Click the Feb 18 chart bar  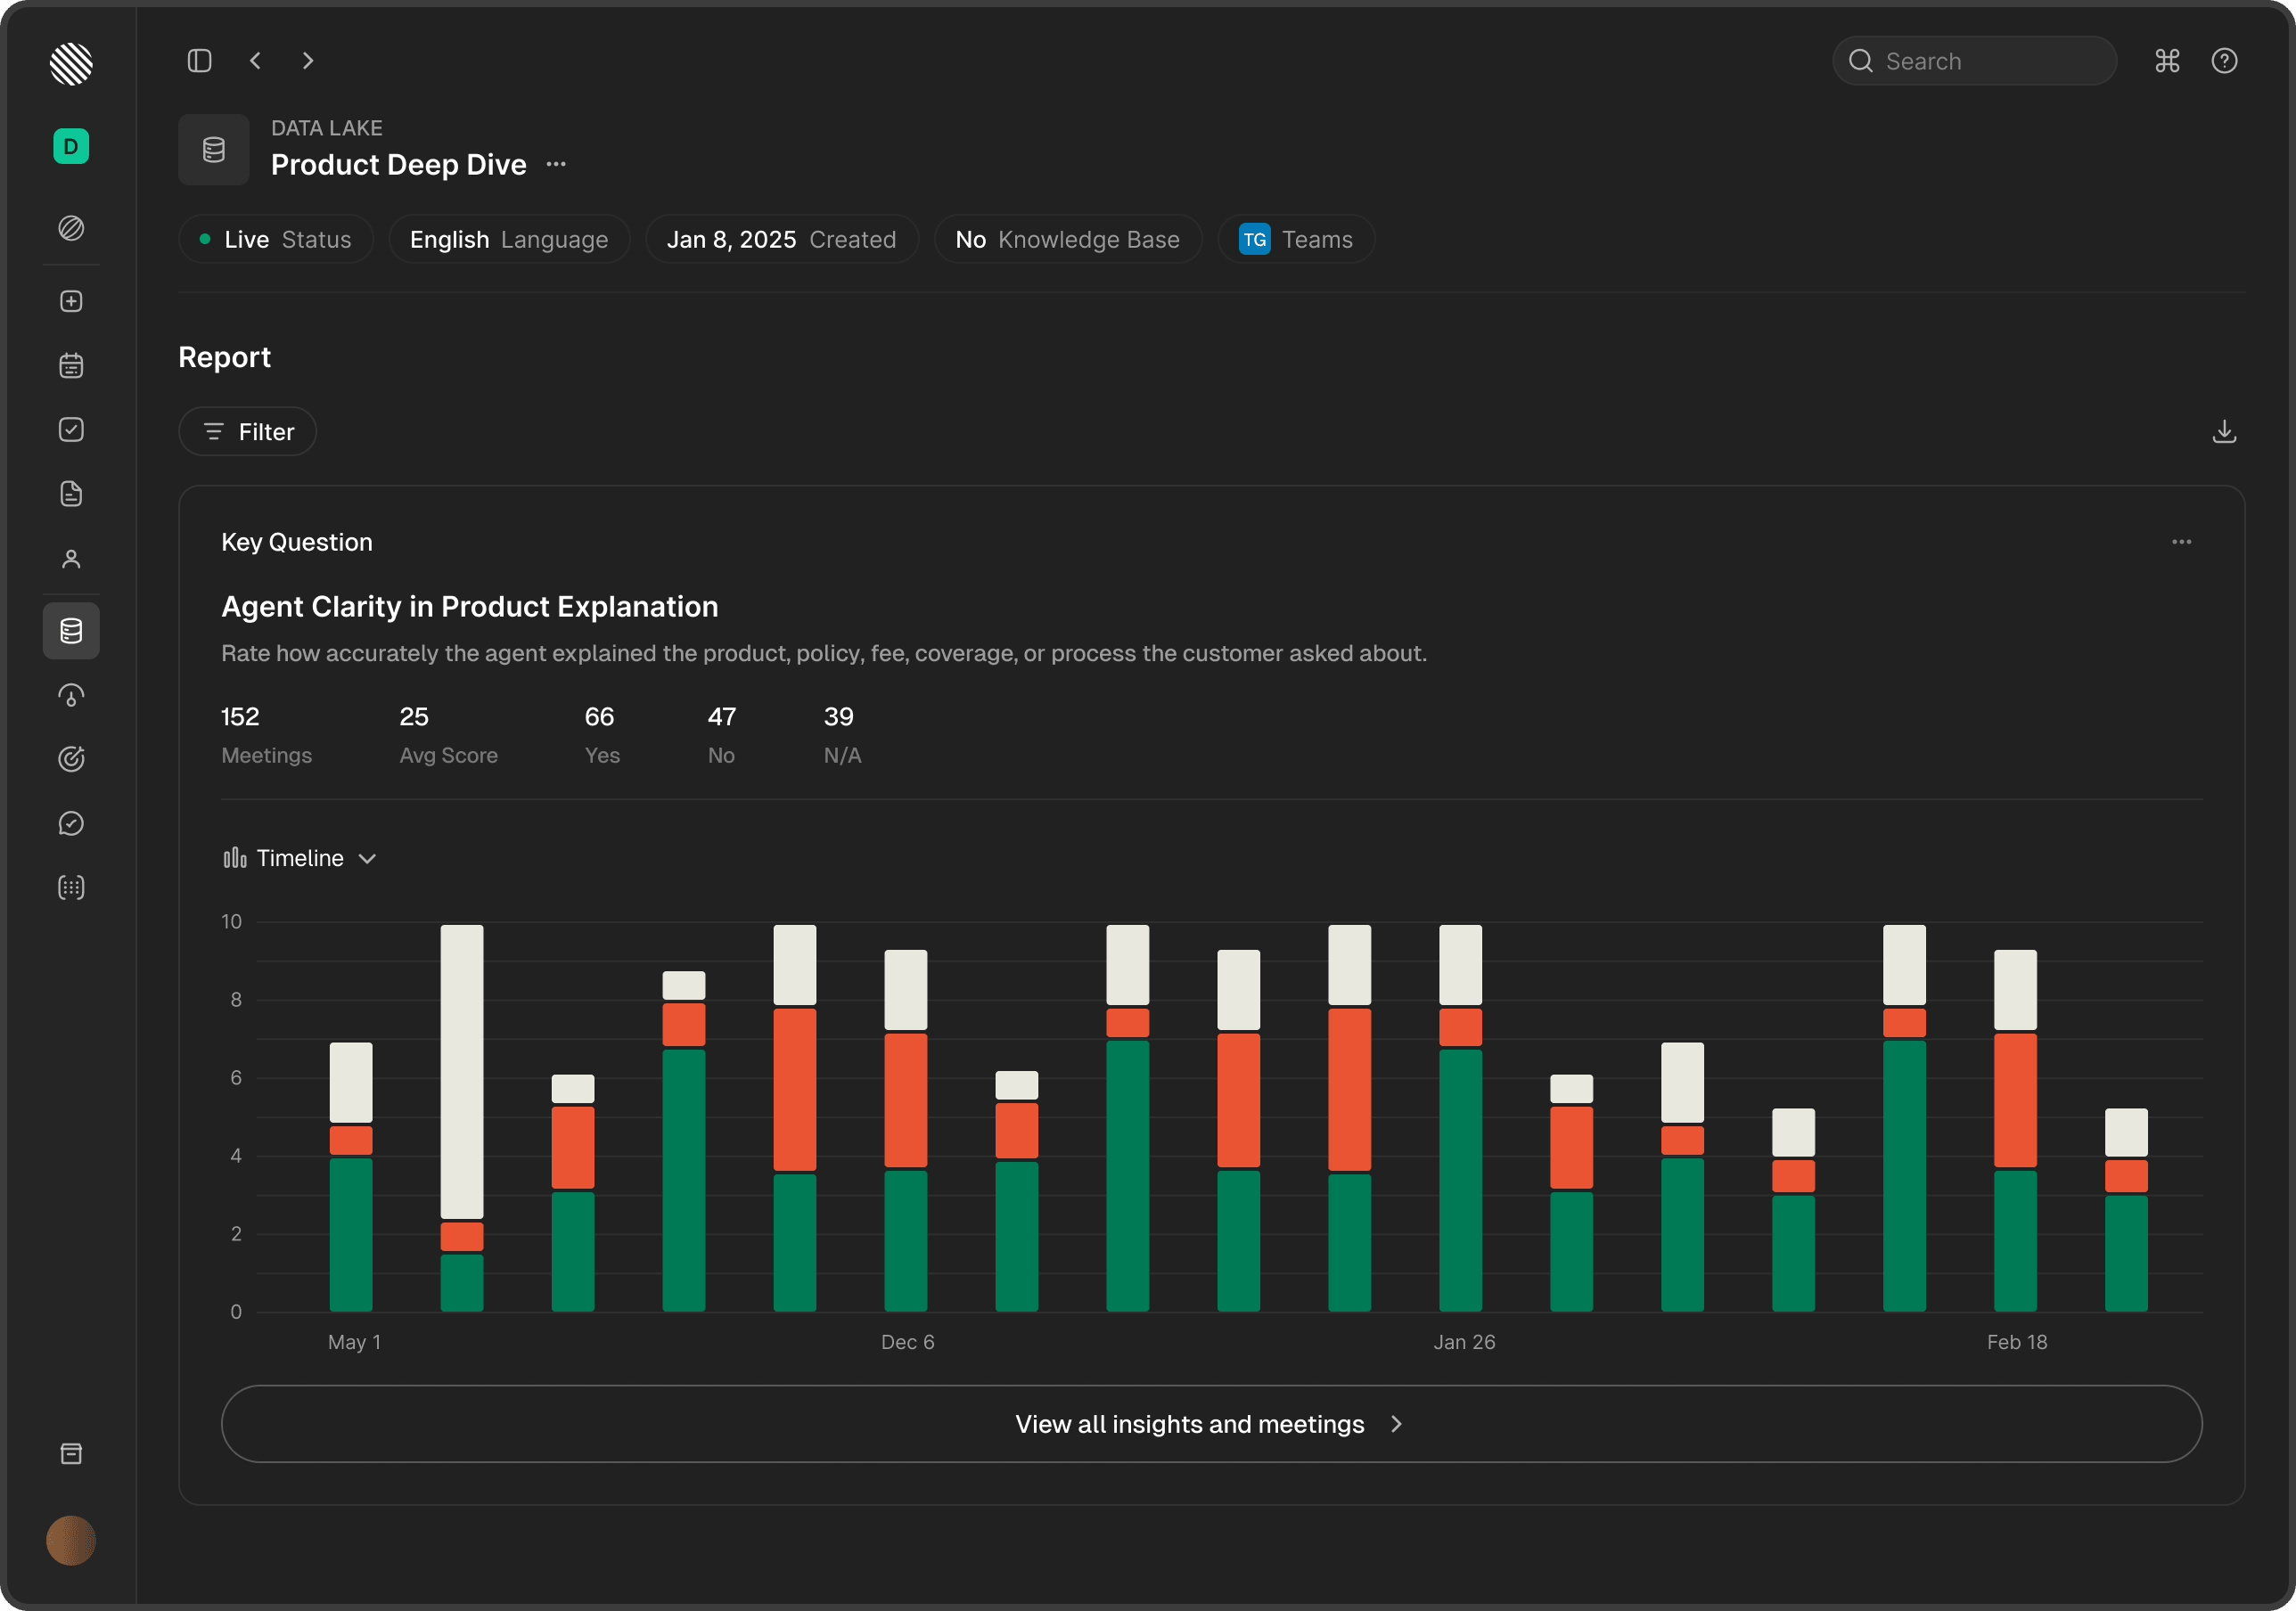point(2015,1131)
